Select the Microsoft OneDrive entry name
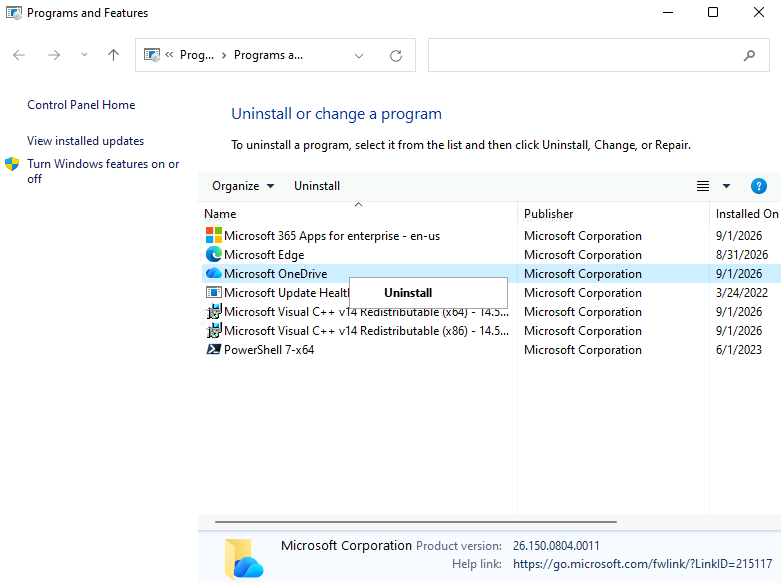Screen dimensions: 781x583 coord(275,274)
